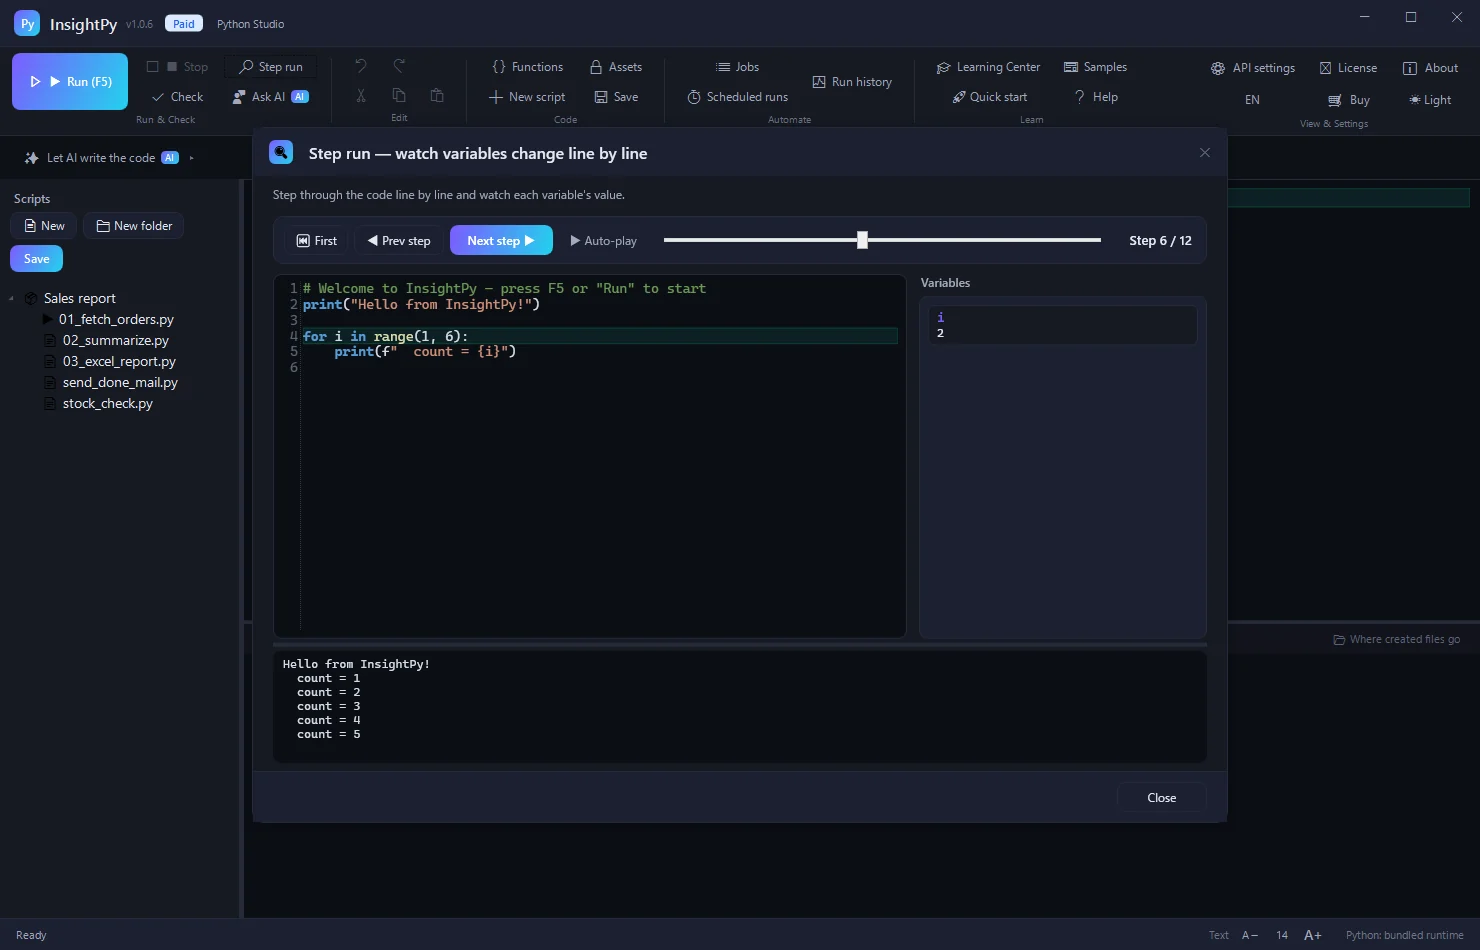
Task: Paste using the clipboard icon
Action: point(437,96)
